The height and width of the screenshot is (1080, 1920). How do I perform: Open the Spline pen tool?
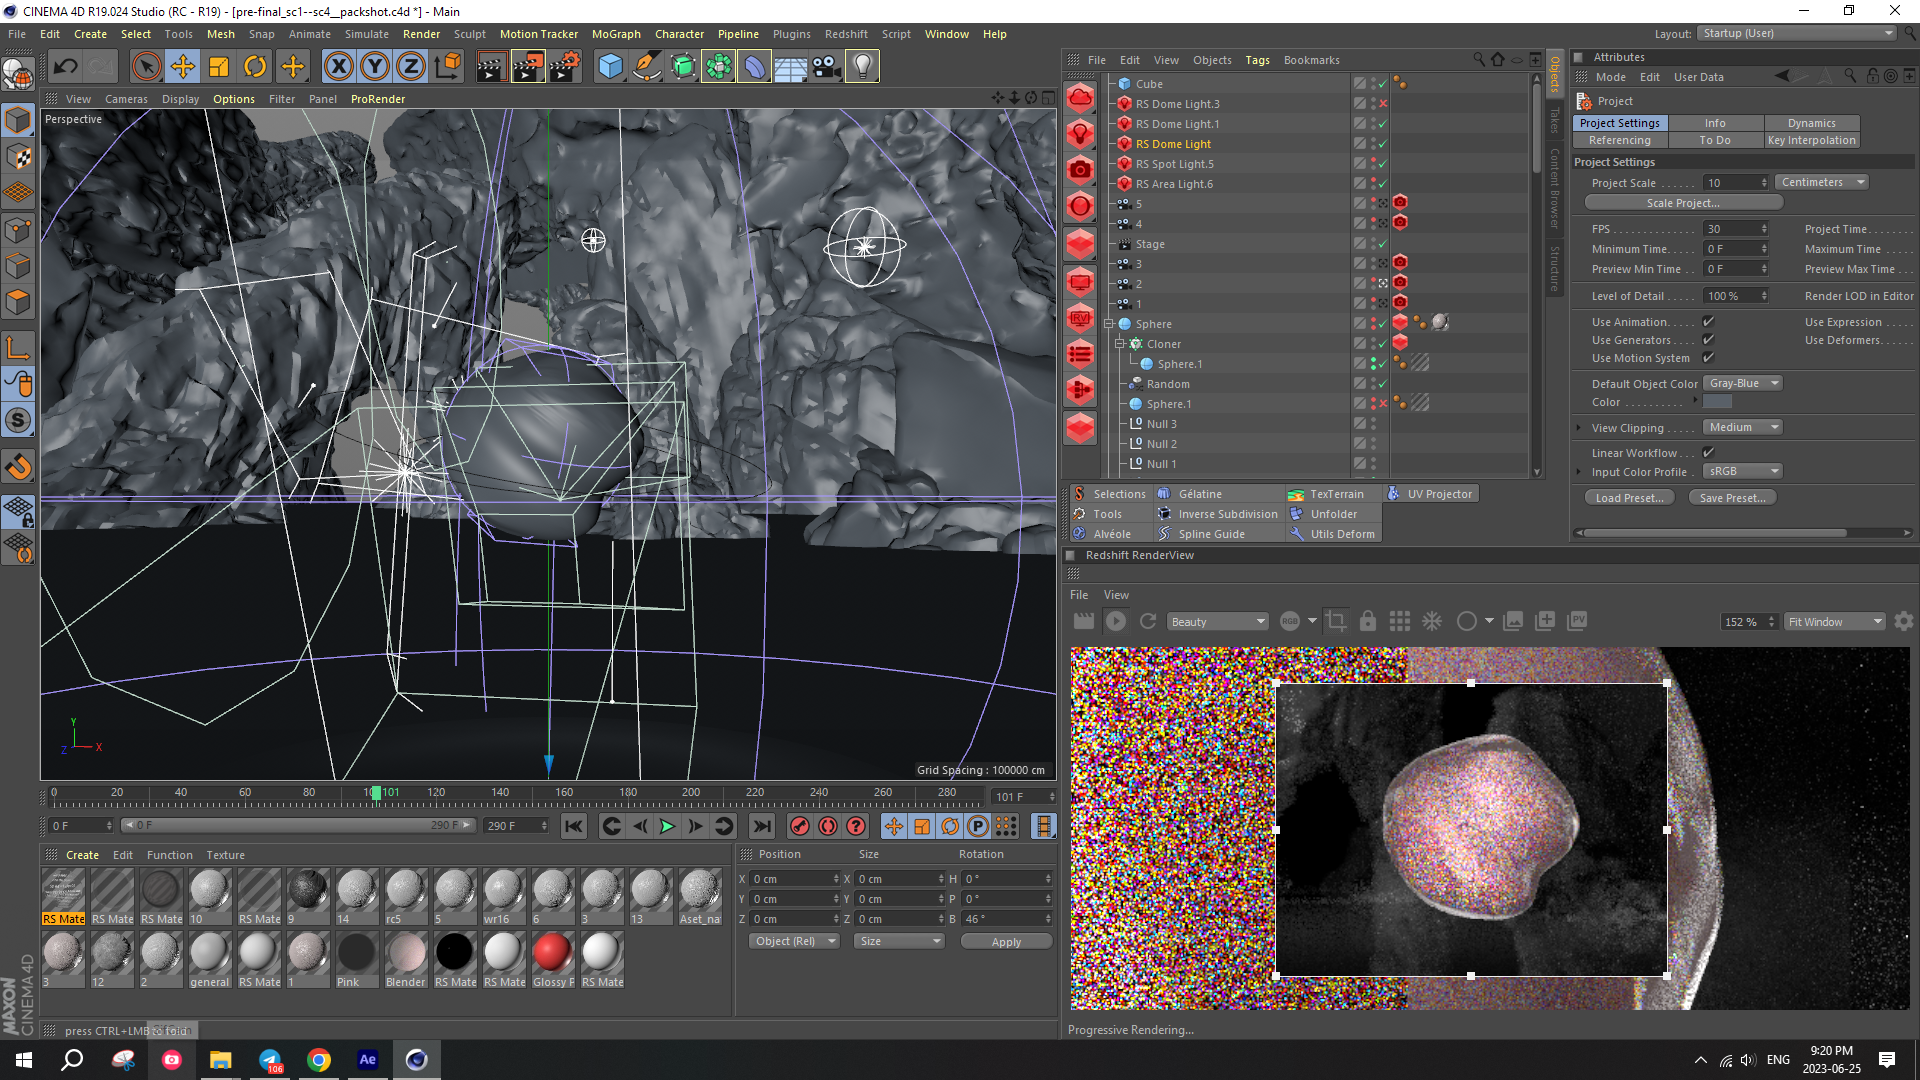647,67
